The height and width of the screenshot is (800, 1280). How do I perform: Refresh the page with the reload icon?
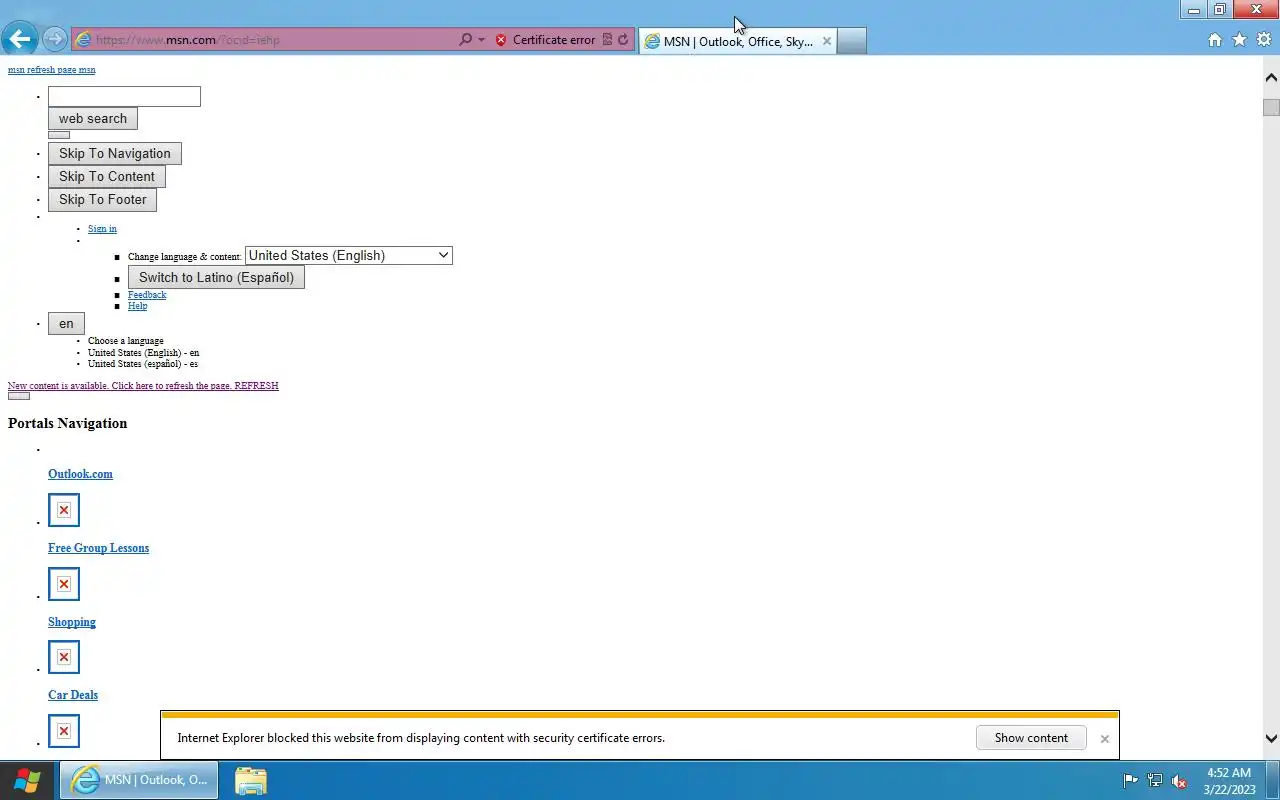pos(623,40)
